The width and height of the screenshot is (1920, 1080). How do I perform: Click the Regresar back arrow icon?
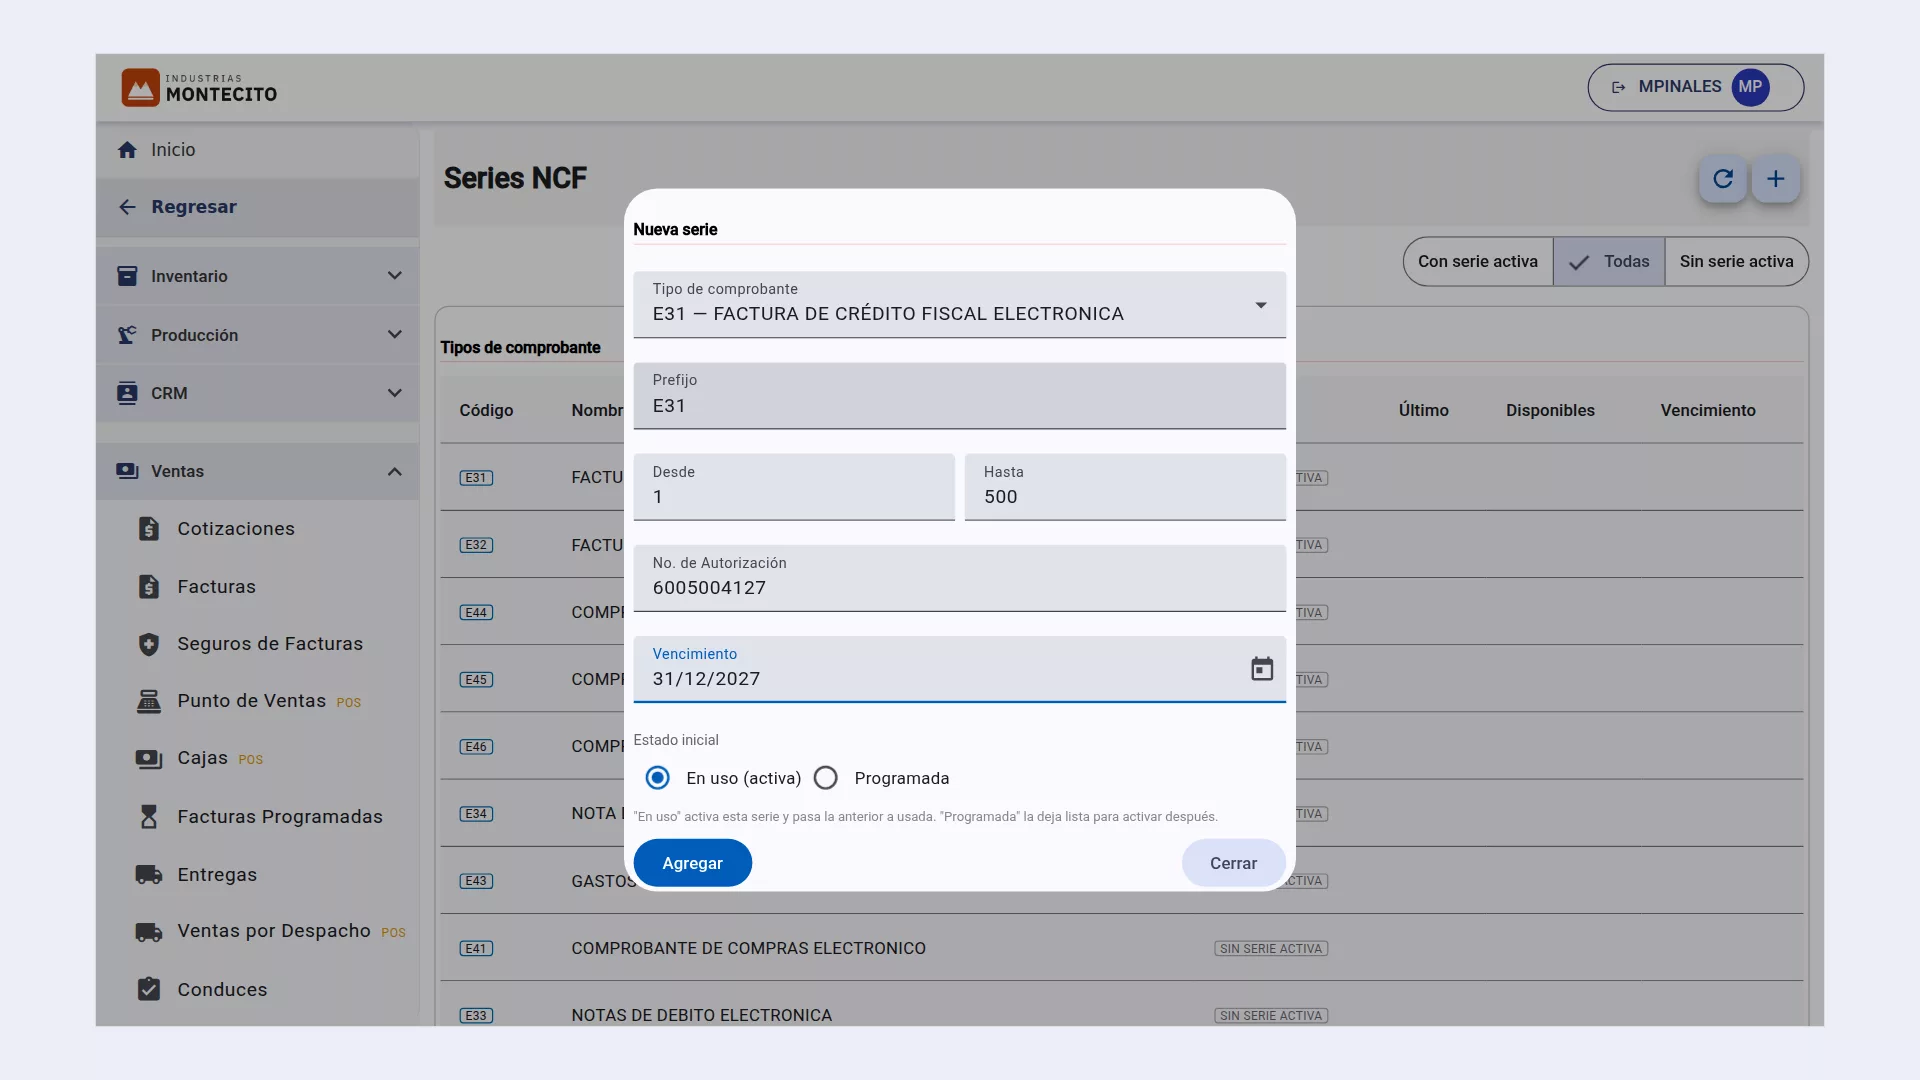pyautogui.click(x=127, y=207)
